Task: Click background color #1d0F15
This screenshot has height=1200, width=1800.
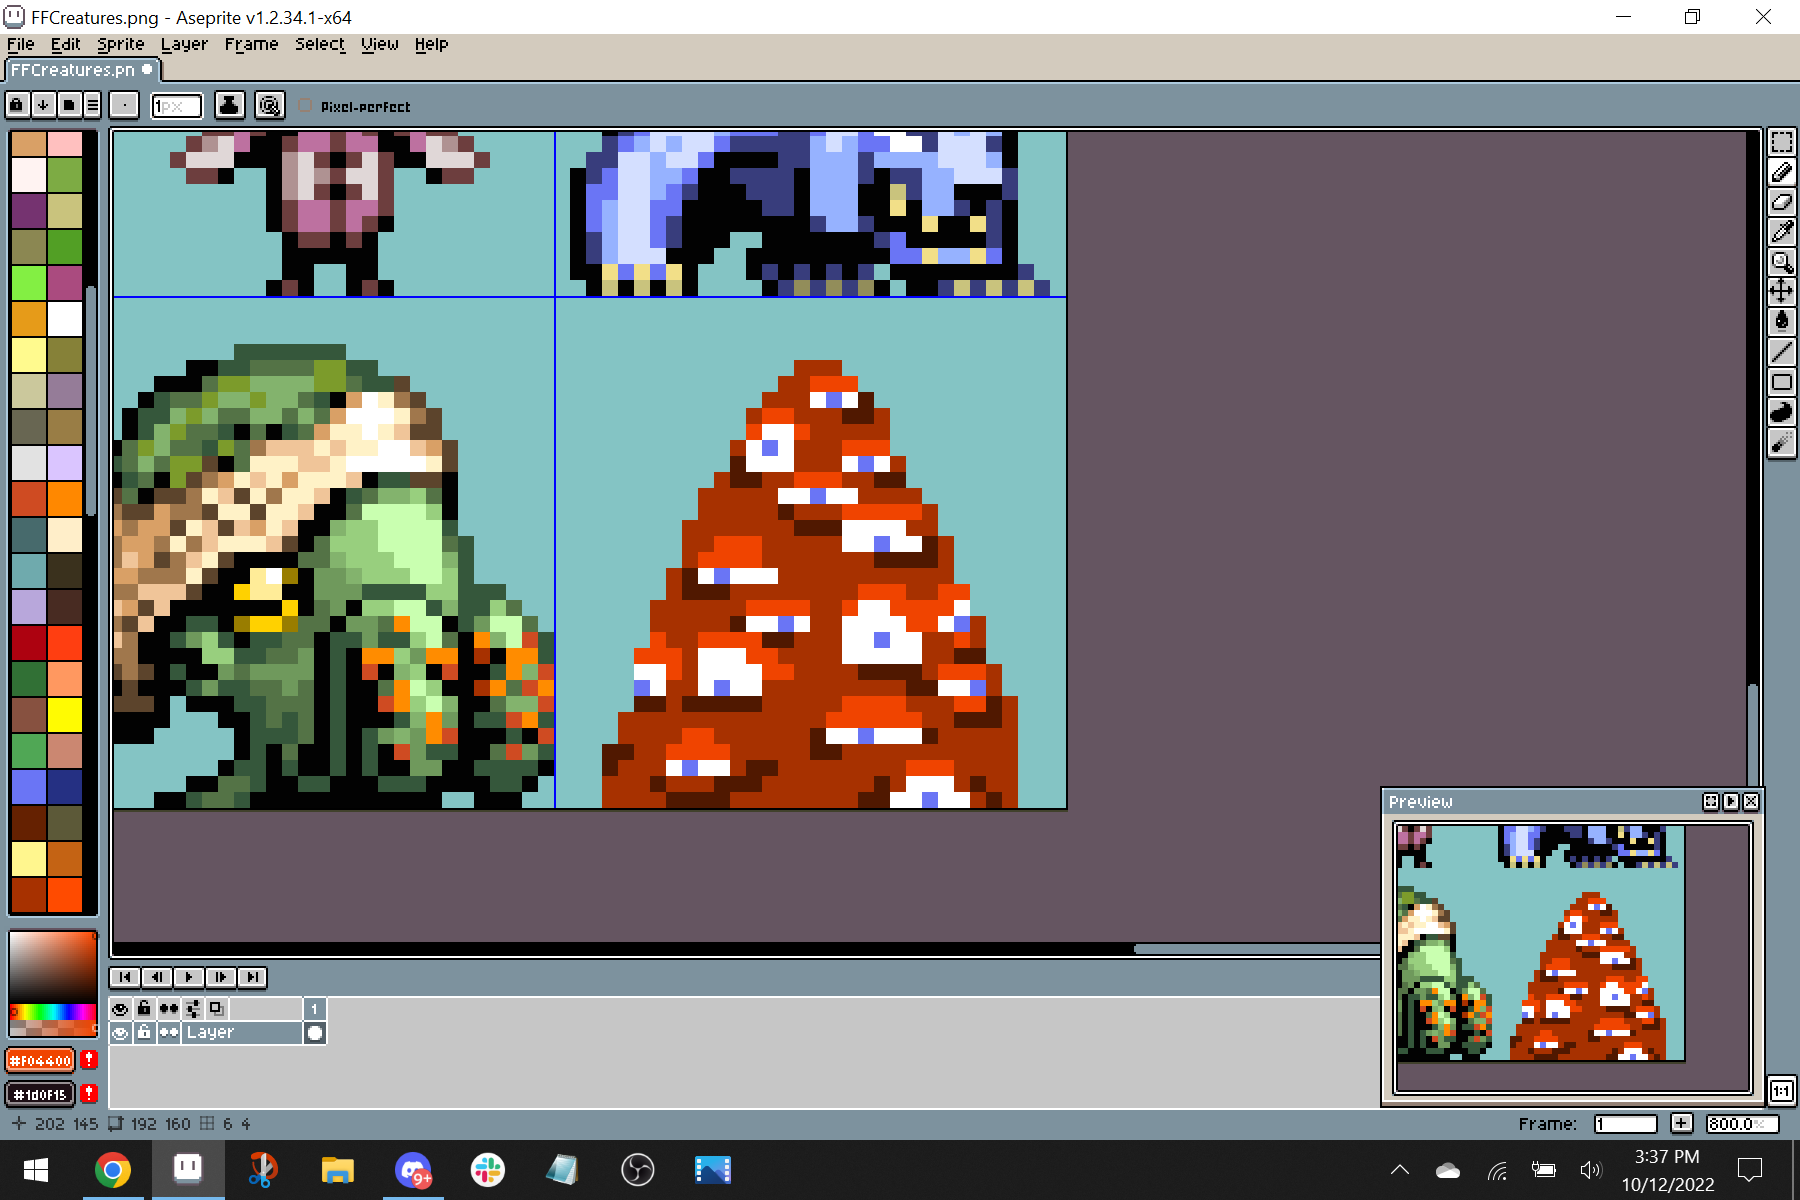Action: click(x=41, y=1094)
